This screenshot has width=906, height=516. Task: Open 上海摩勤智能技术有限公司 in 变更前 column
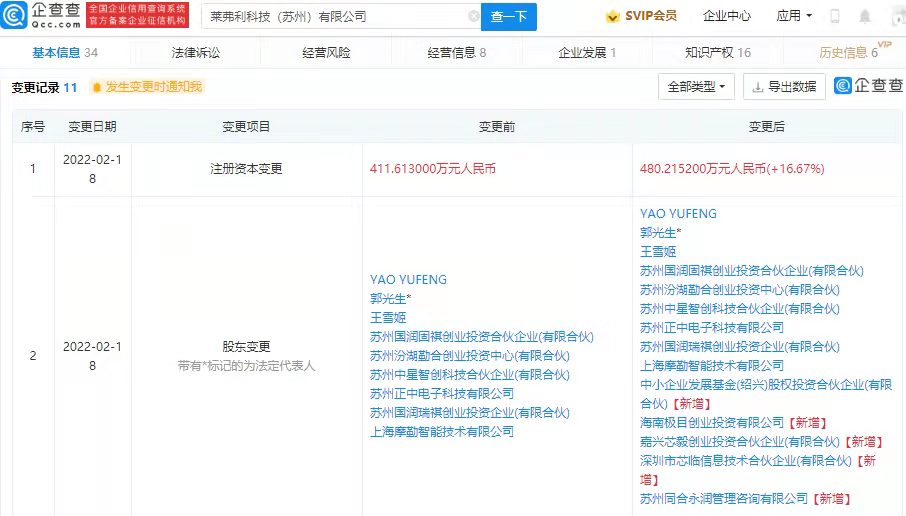pyautogui.click(x=442, y=432)
